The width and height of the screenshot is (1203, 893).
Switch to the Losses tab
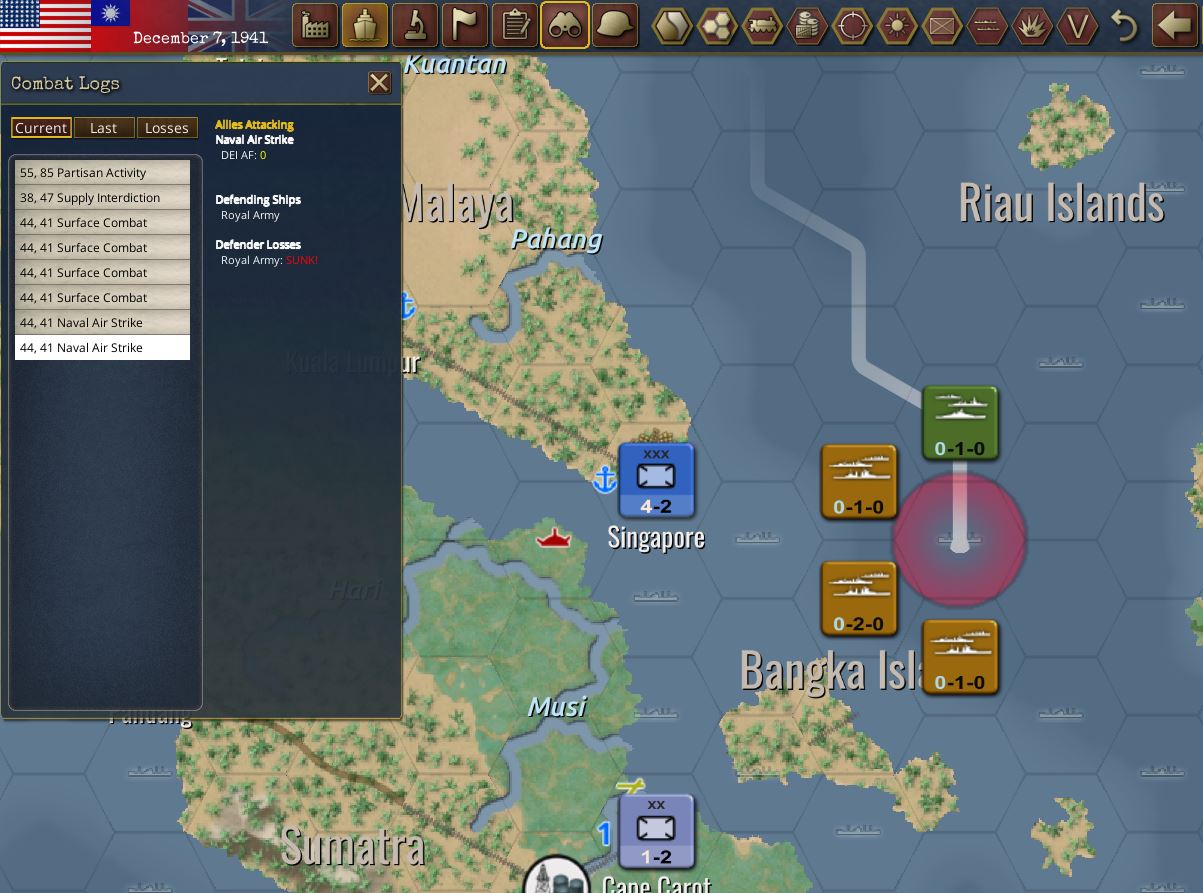(166, 128)
